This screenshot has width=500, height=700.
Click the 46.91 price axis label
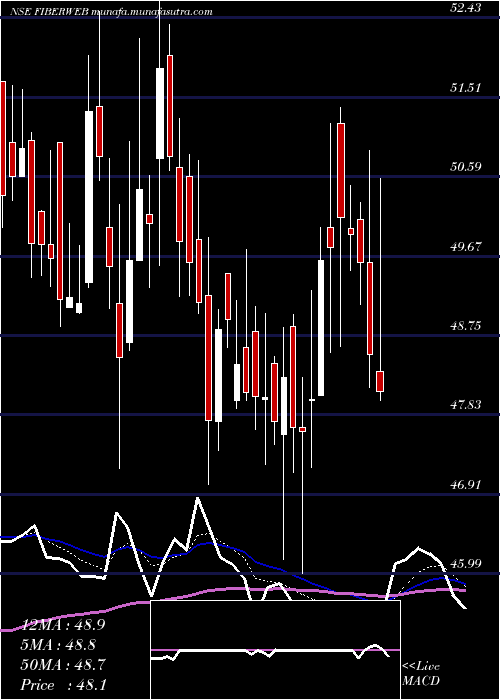coord(466,484)
